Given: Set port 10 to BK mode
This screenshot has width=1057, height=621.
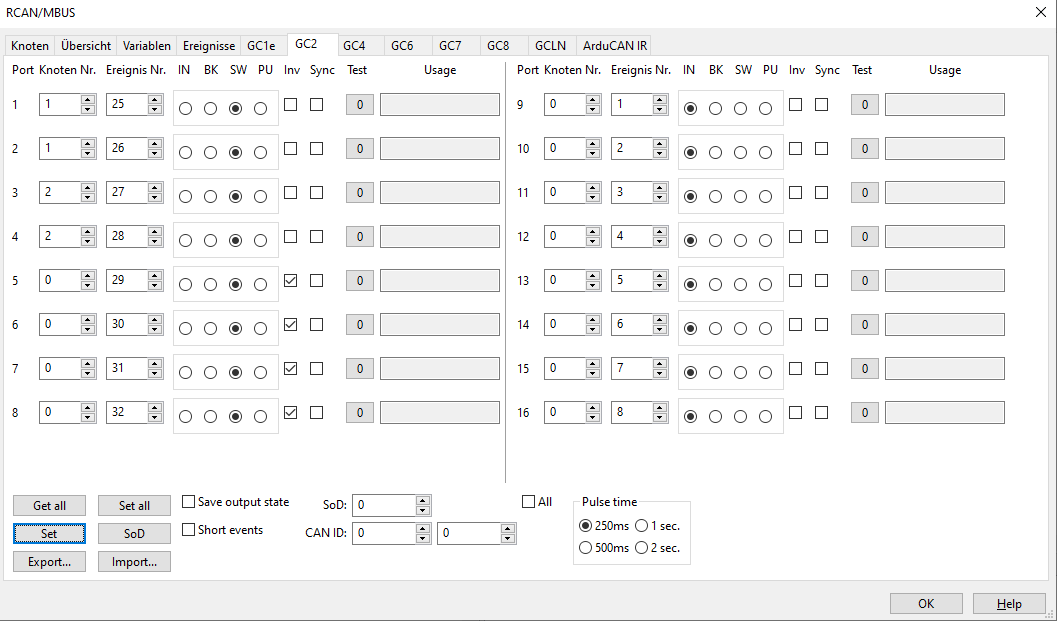Looking at the screenshot, I should click(x=715, y=153).
